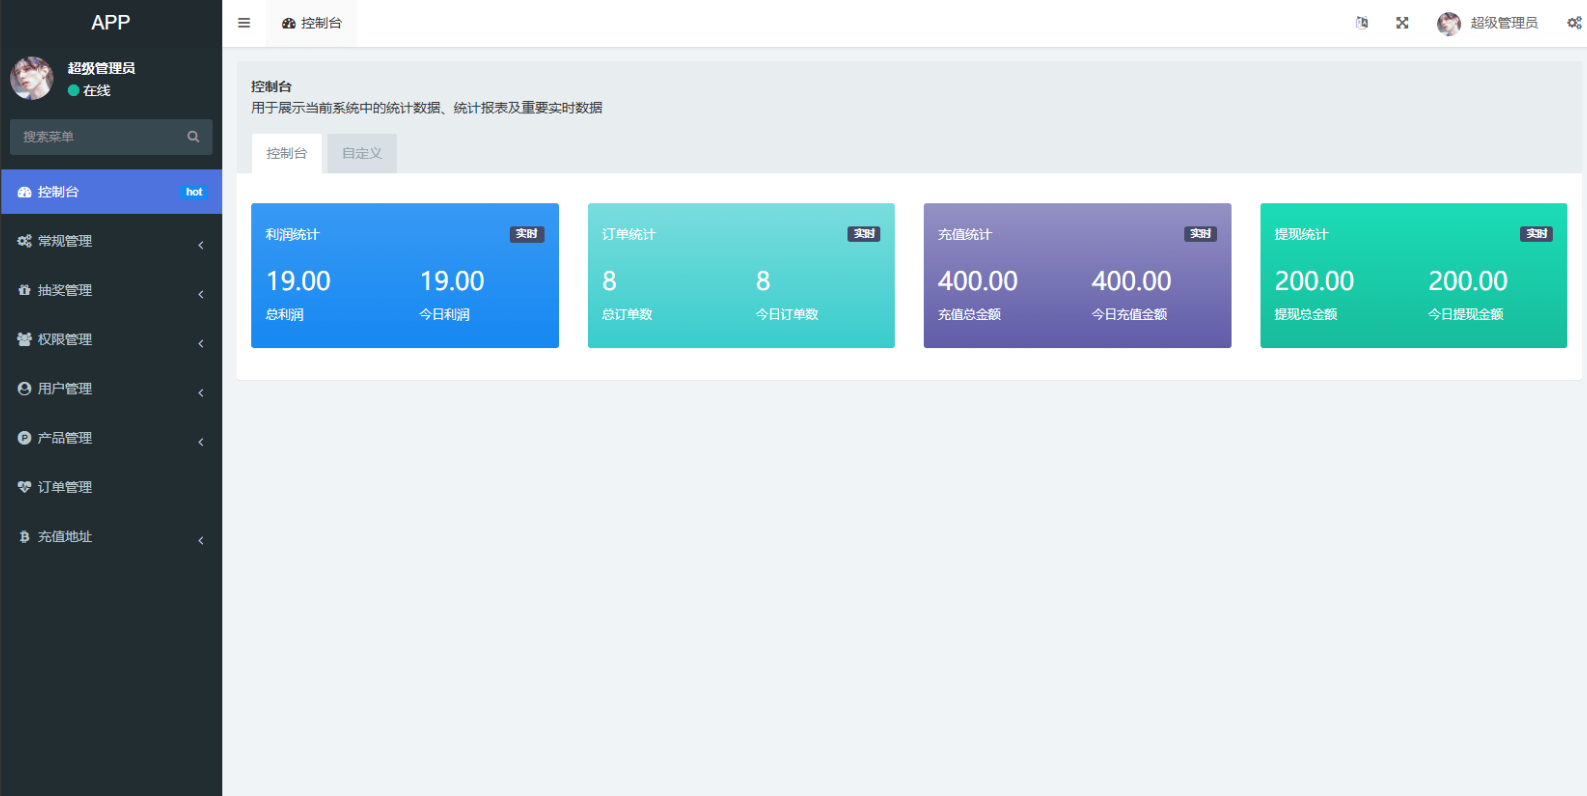The height and width of the screenshot is (796, 1587).
Task: Click the sidebar user avatar picture
Action: point(32,78)
